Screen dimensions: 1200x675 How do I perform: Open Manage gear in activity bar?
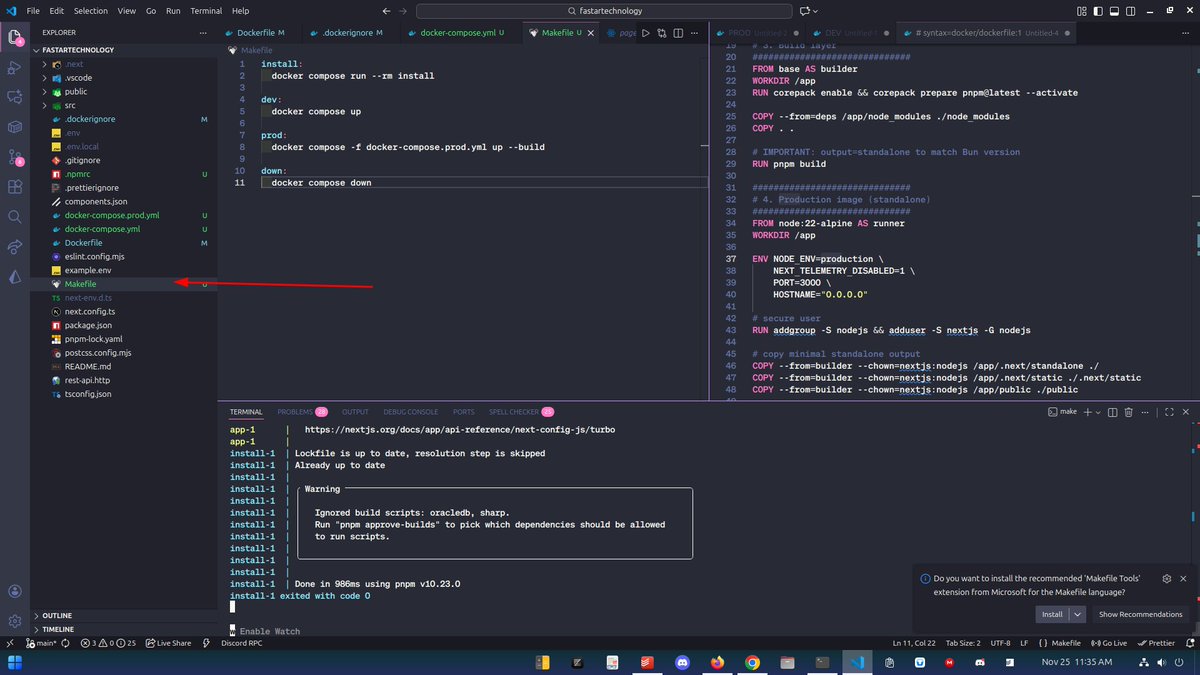[15, 621]
